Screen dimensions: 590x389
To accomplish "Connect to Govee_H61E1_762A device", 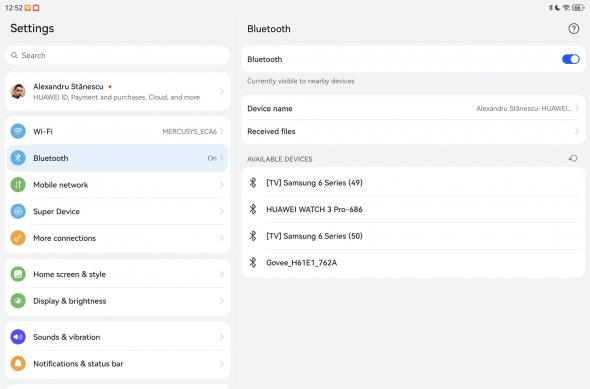I will click(x=413, y=263).
